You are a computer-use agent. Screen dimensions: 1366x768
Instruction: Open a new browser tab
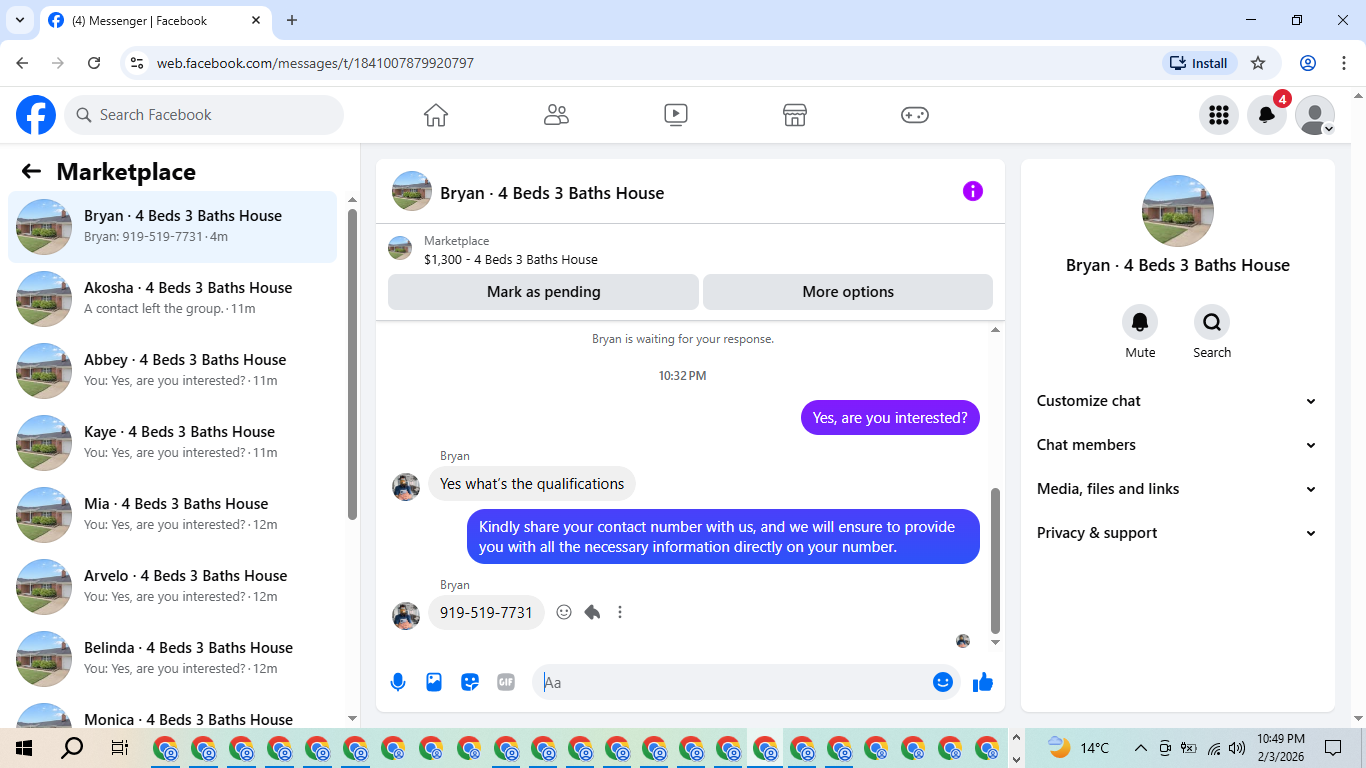point(292,20)
